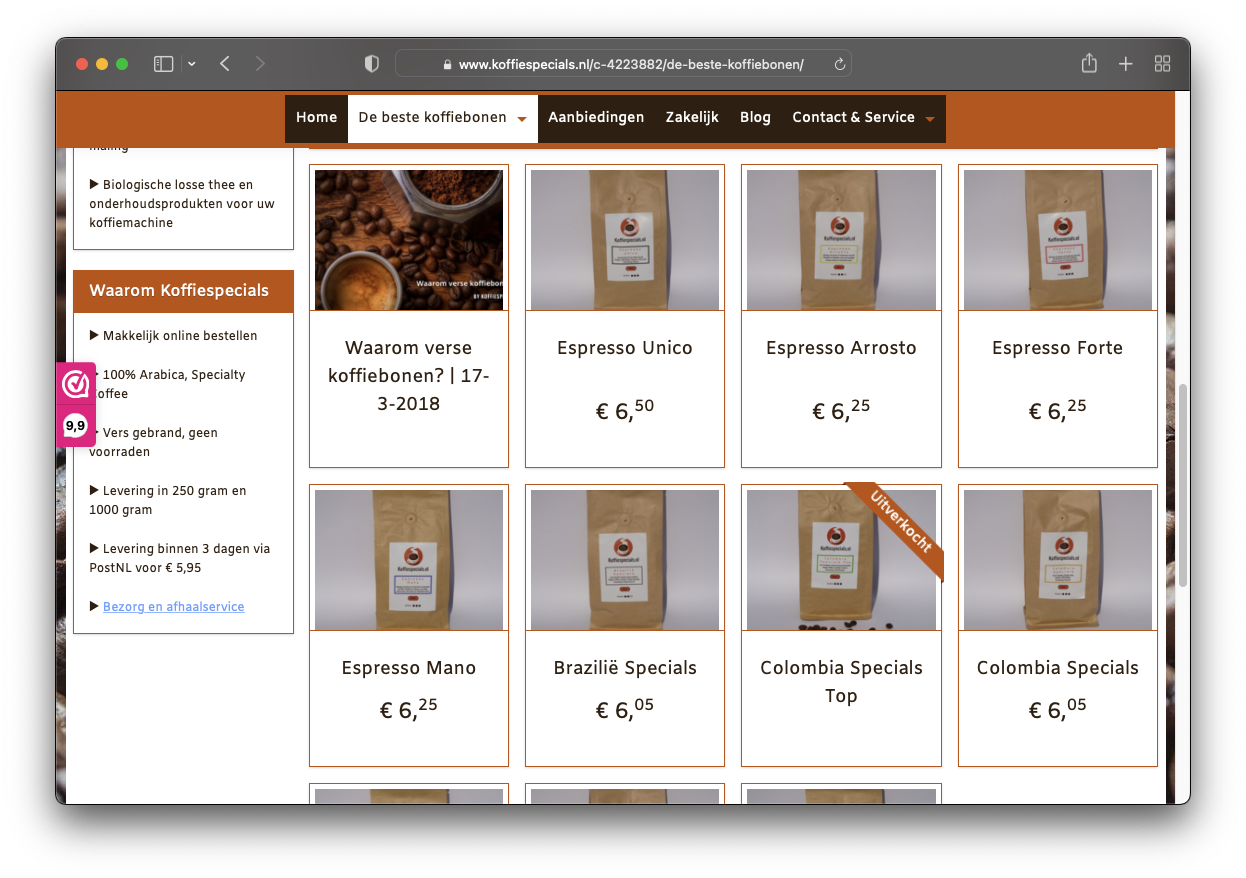
Task: Click the Espresso Unico price € 6,50
Action: (625, 409)
